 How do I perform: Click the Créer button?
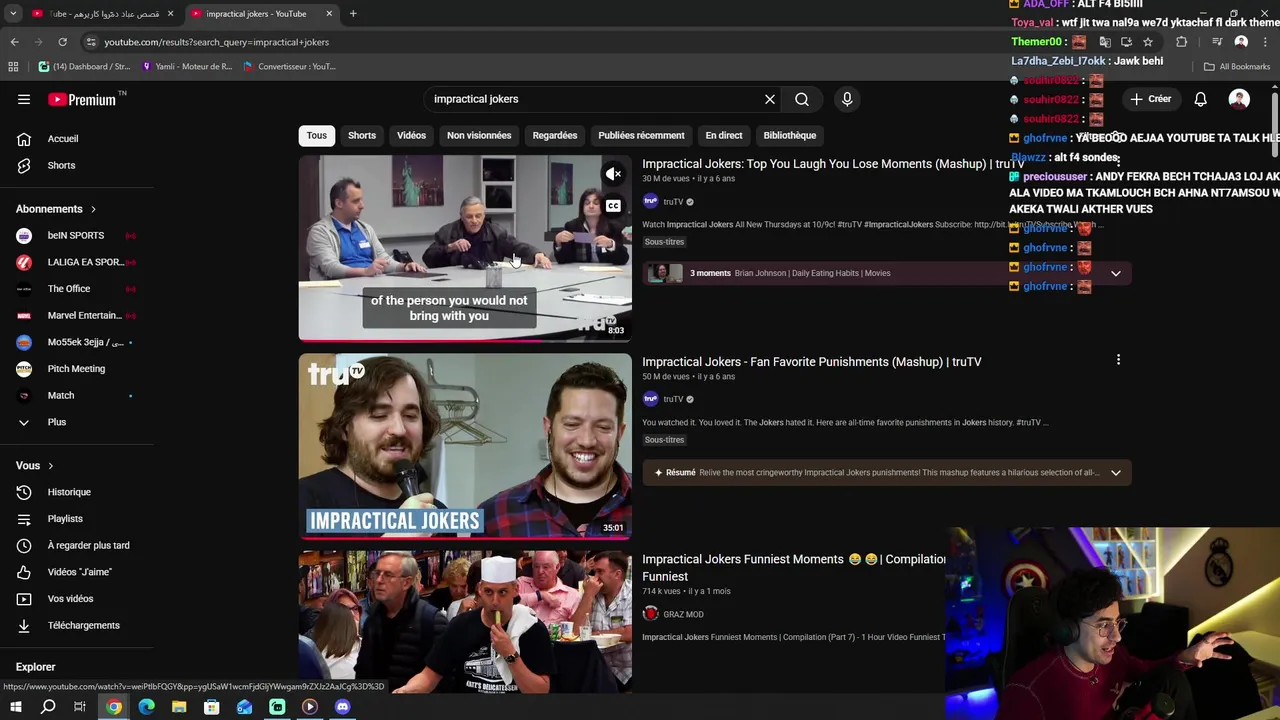pyautogui.click(x=1150, y=99)
